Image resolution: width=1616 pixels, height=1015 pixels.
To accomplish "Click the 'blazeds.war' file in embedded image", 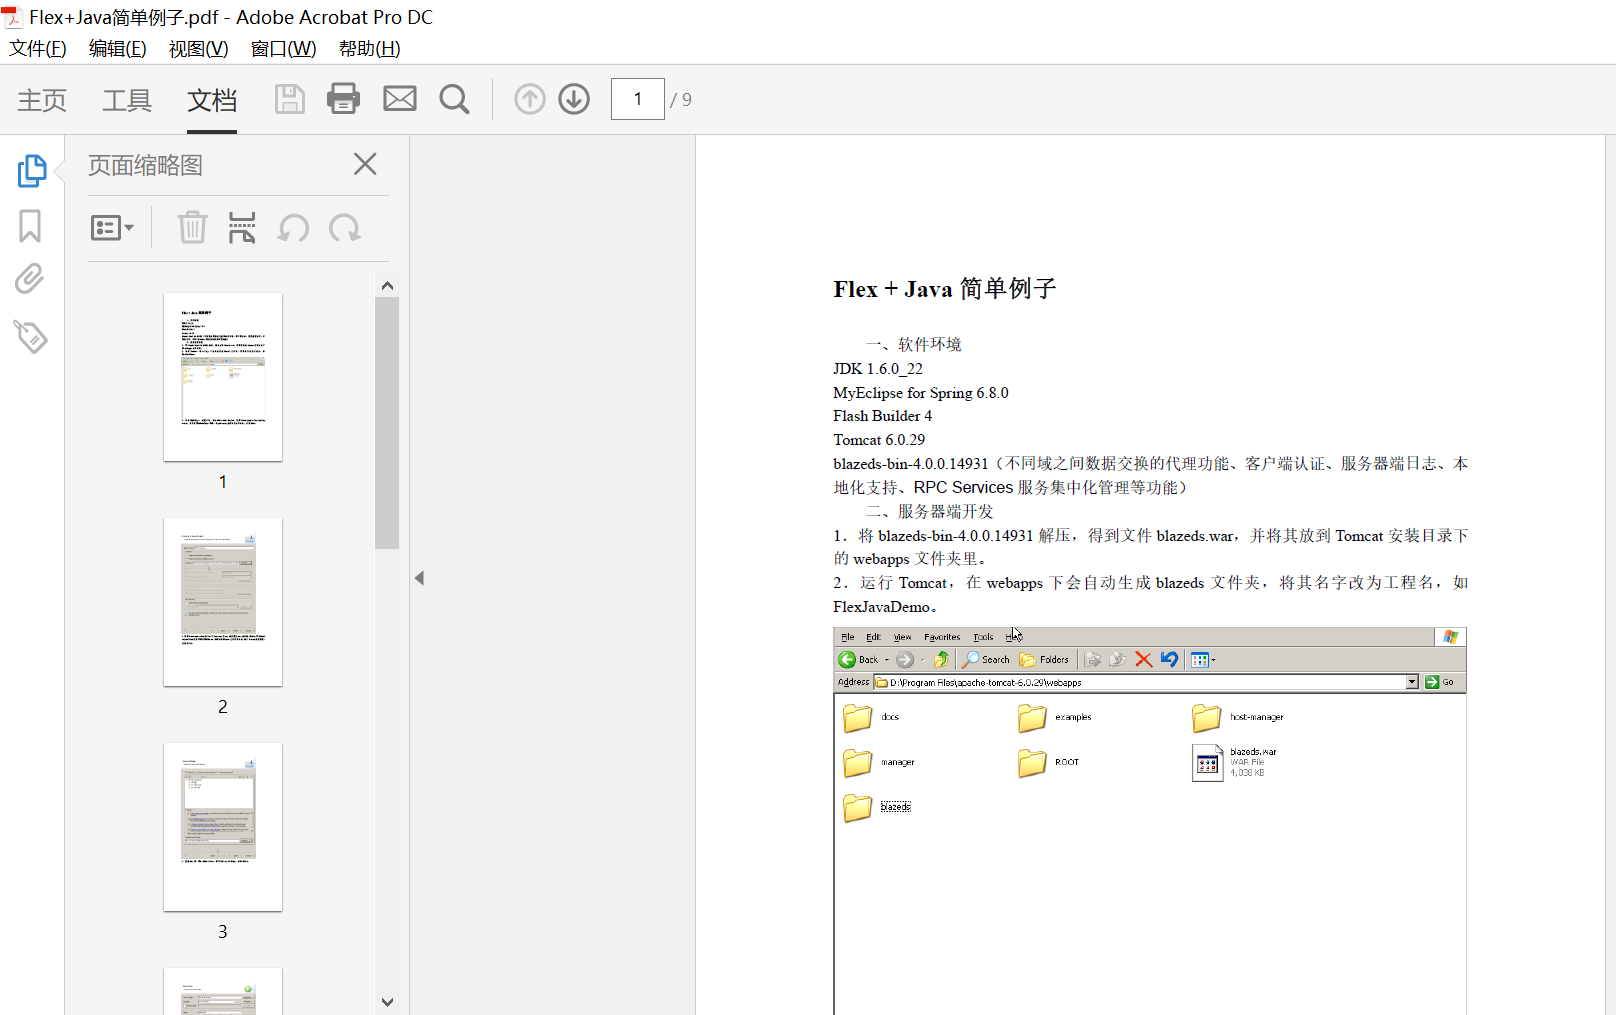I will point(1235,762).
